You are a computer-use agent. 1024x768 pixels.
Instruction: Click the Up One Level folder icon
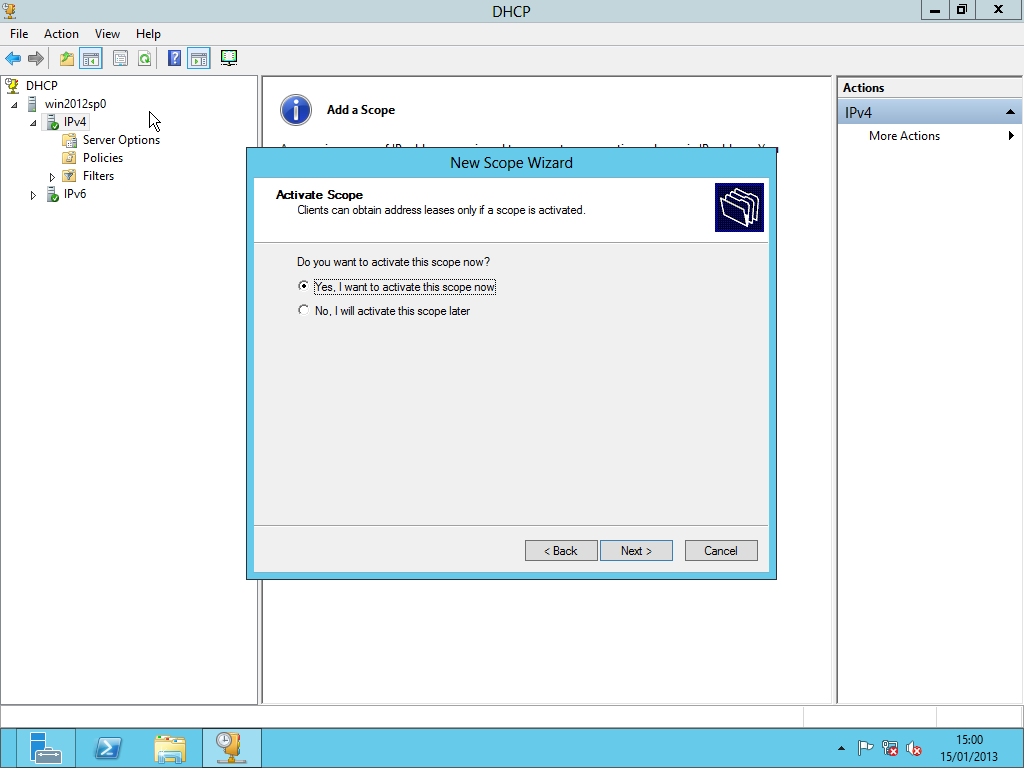pyautogui.click(x=67, y=59)
